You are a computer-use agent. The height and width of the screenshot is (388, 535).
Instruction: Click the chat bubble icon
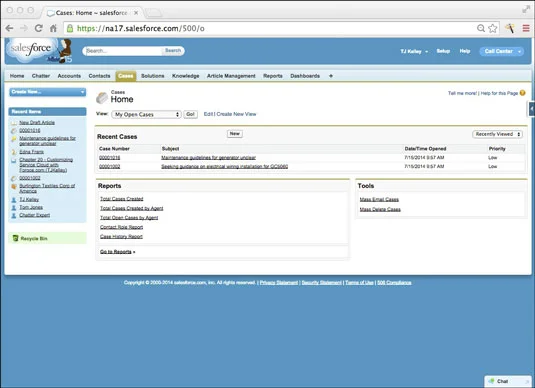[491, 381]
